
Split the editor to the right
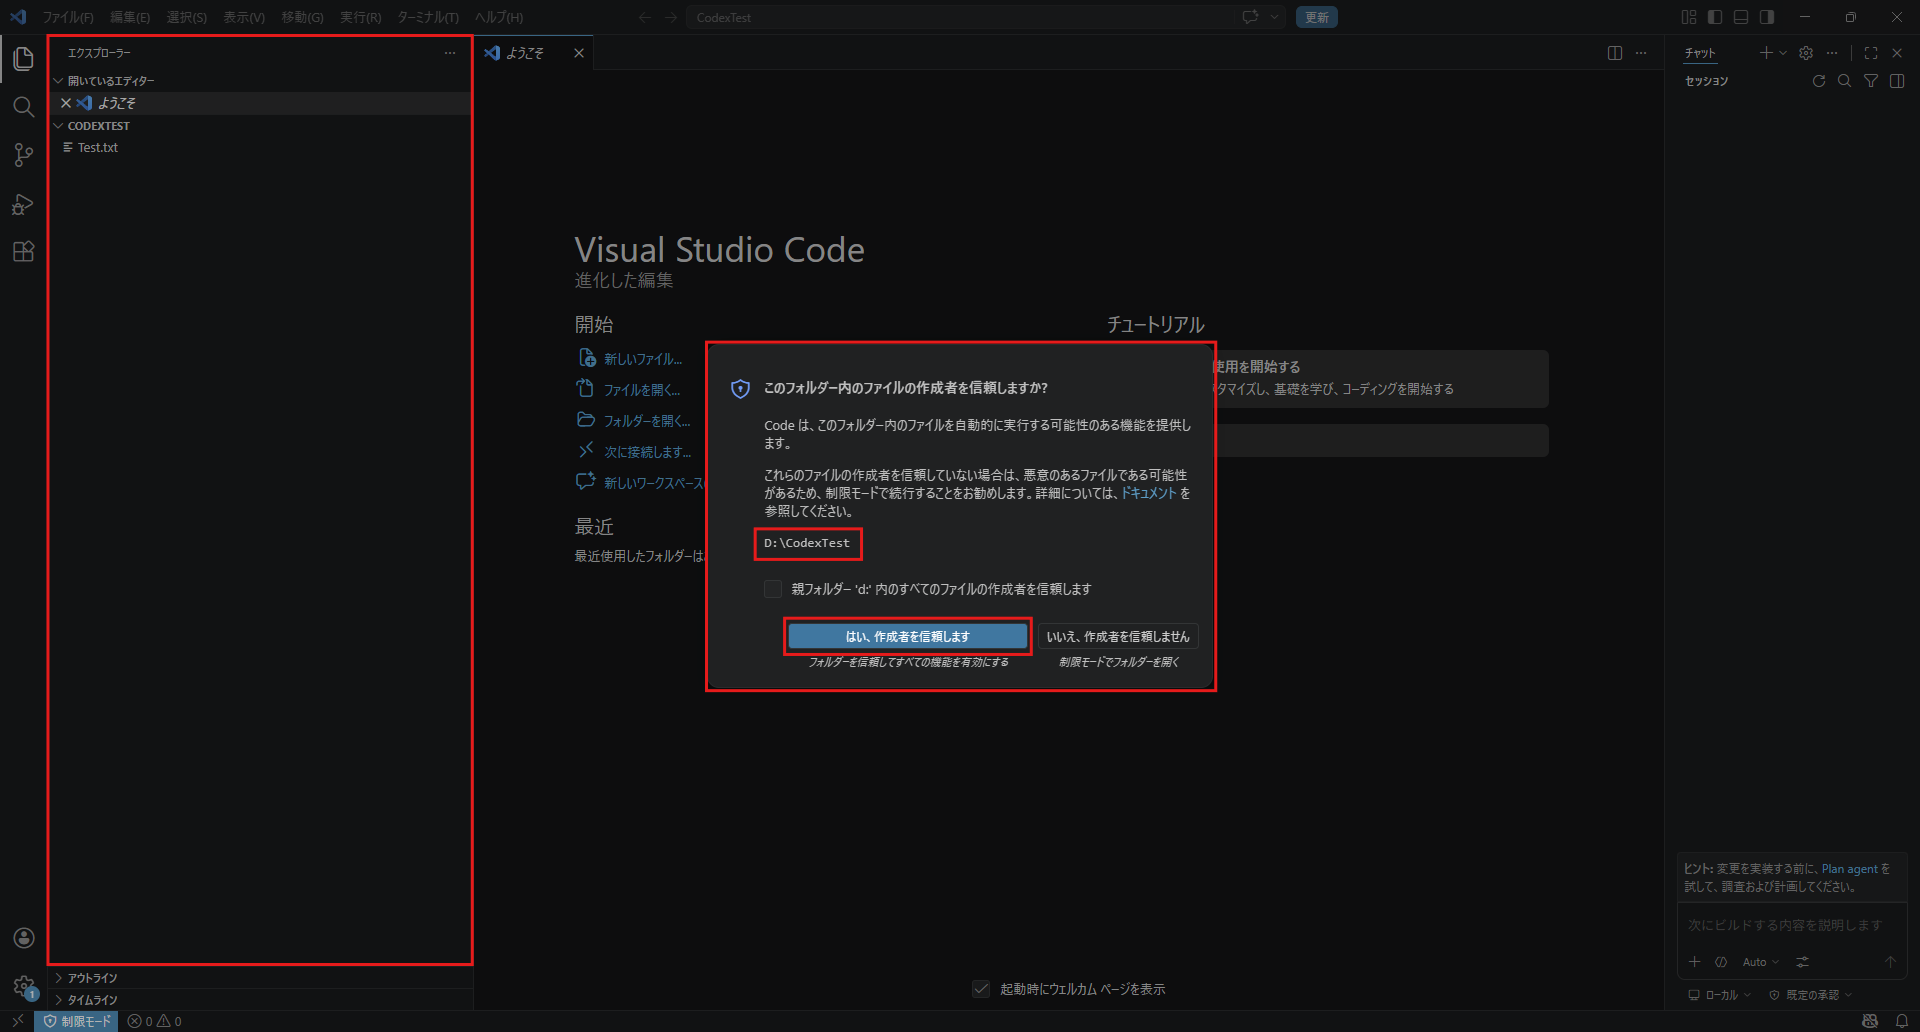coord(1615,53)
